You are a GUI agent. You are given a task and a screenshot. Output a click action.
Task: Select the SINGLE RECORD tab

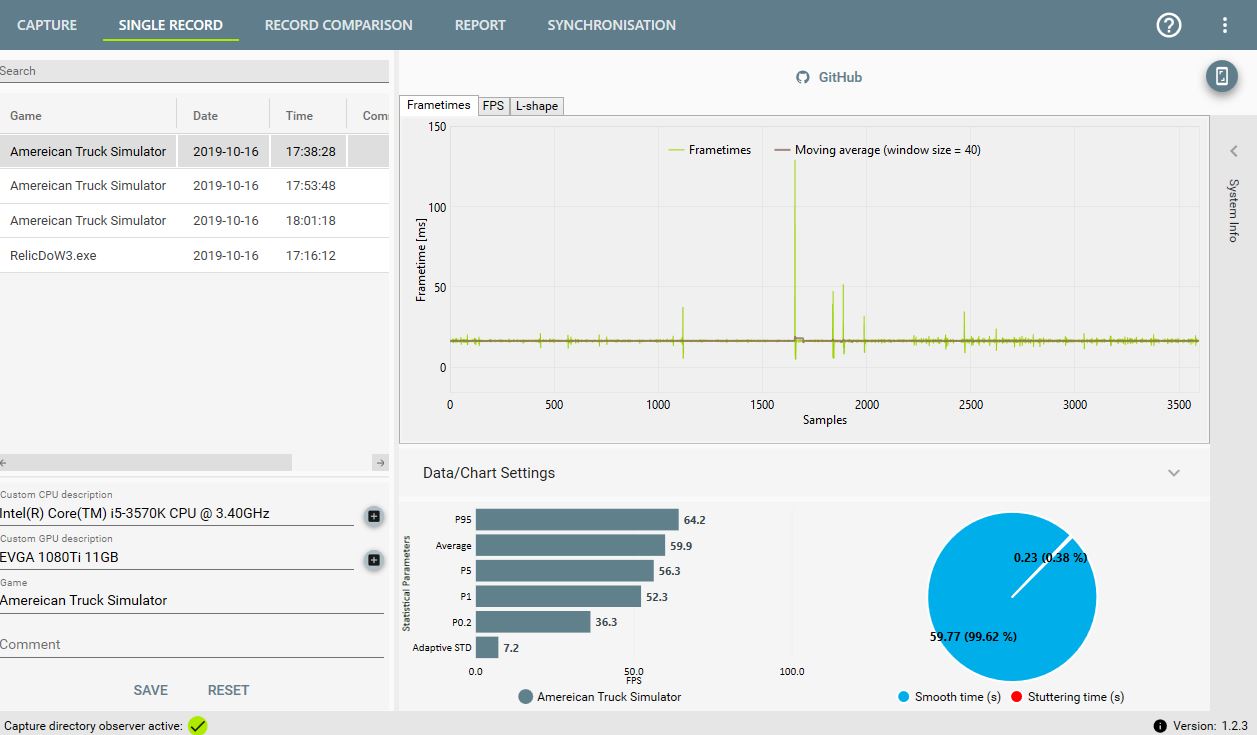point(171,25)
